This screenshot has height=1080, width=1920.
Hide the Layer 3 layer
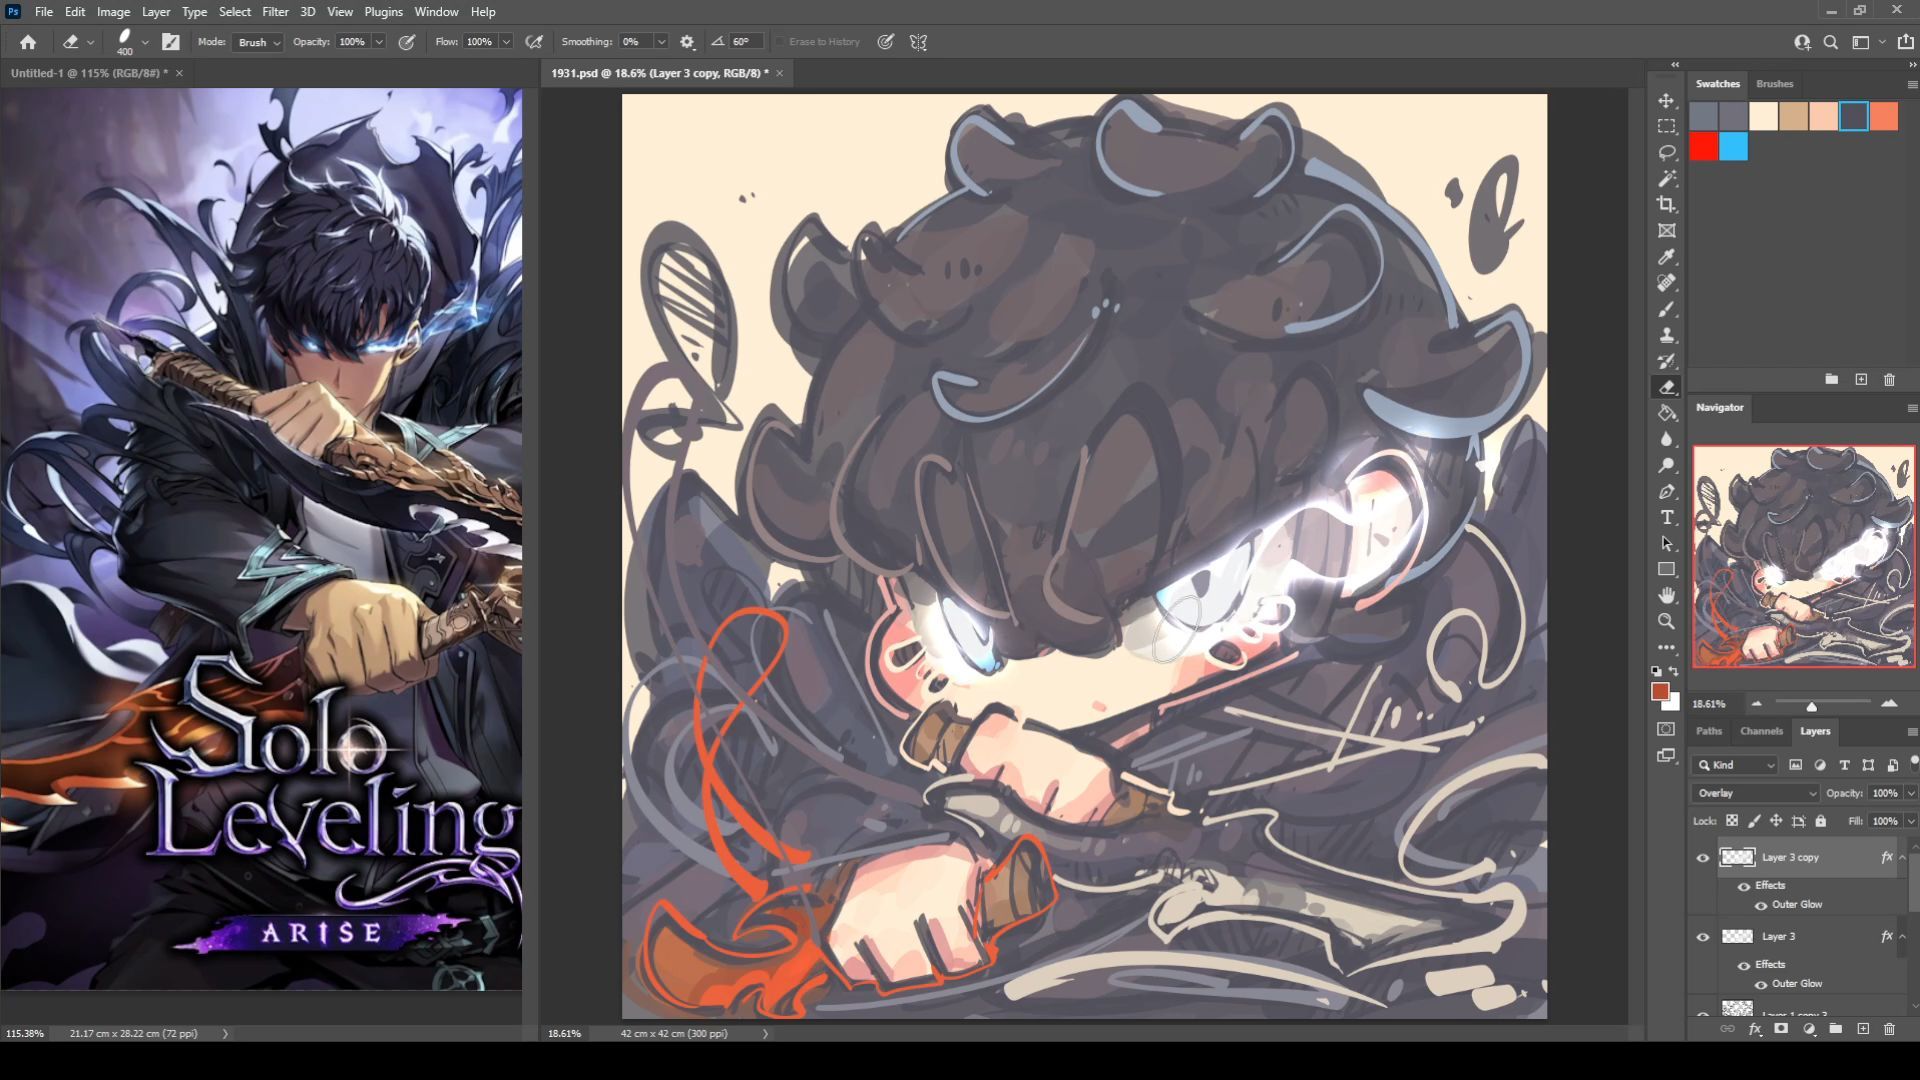(1702, 937)
